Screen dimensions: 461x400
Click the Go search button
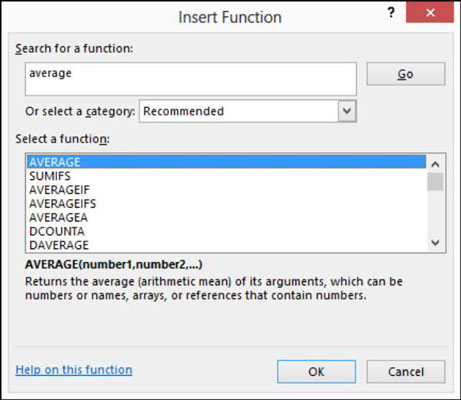tap(406, 74)
